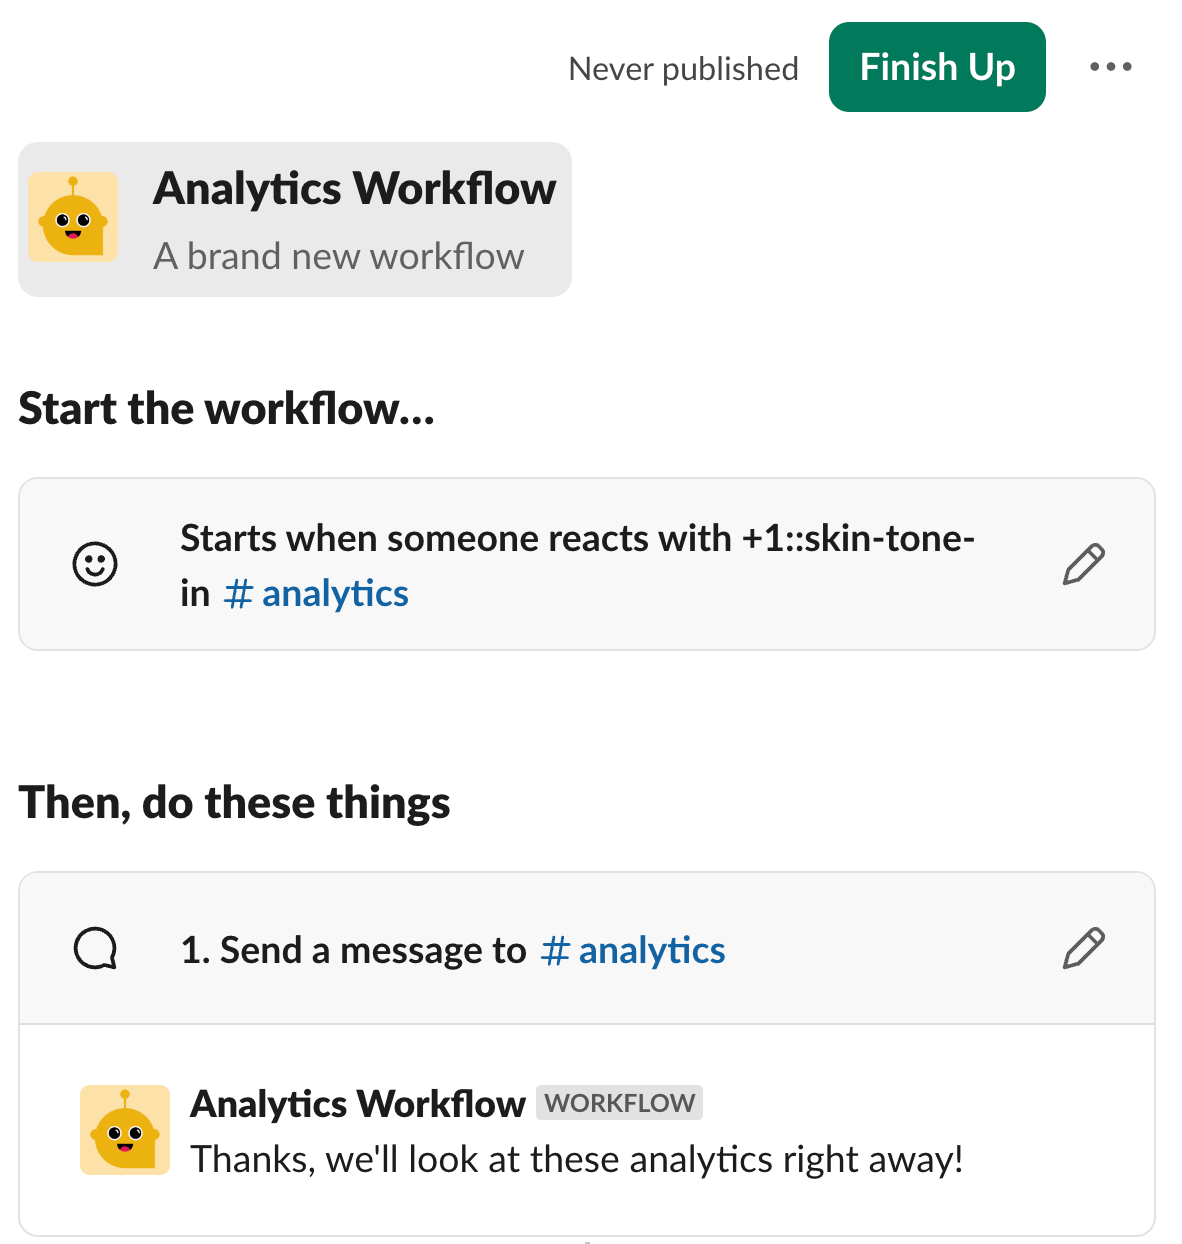Screen dimensions: 1182x1244
Task: Click the Finish Up button
Action: (x=937, y=67)
